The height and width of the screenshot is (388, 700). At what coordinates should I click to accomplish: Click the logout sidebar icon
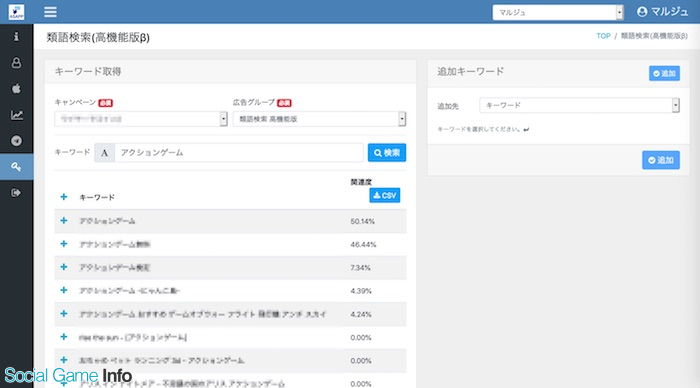17,192
